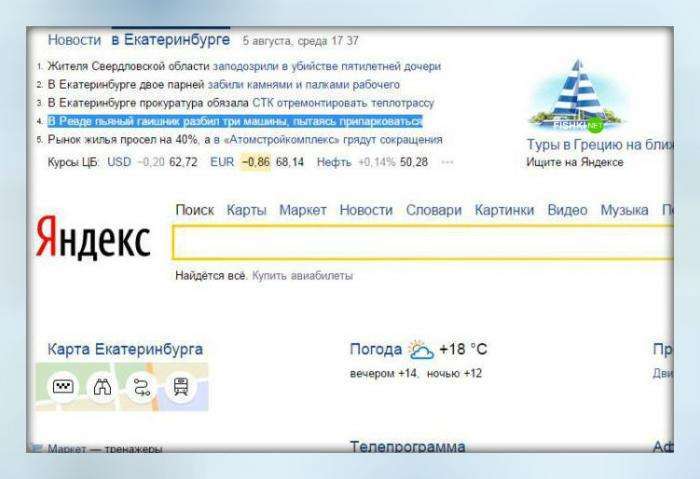Image resolution: width=700 pixels, height=479 pixels.
Task: Click evening forecast вечером +14
Action: 384,373
